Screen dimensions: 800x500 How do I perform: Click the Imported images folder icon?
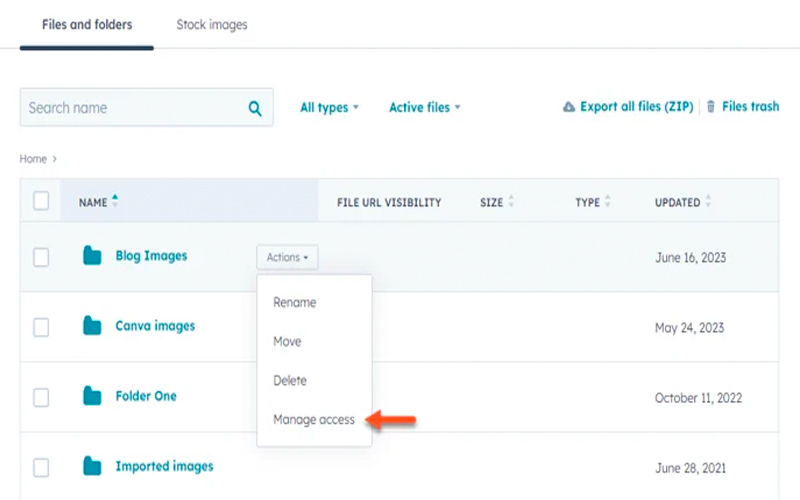coord(92,466)
